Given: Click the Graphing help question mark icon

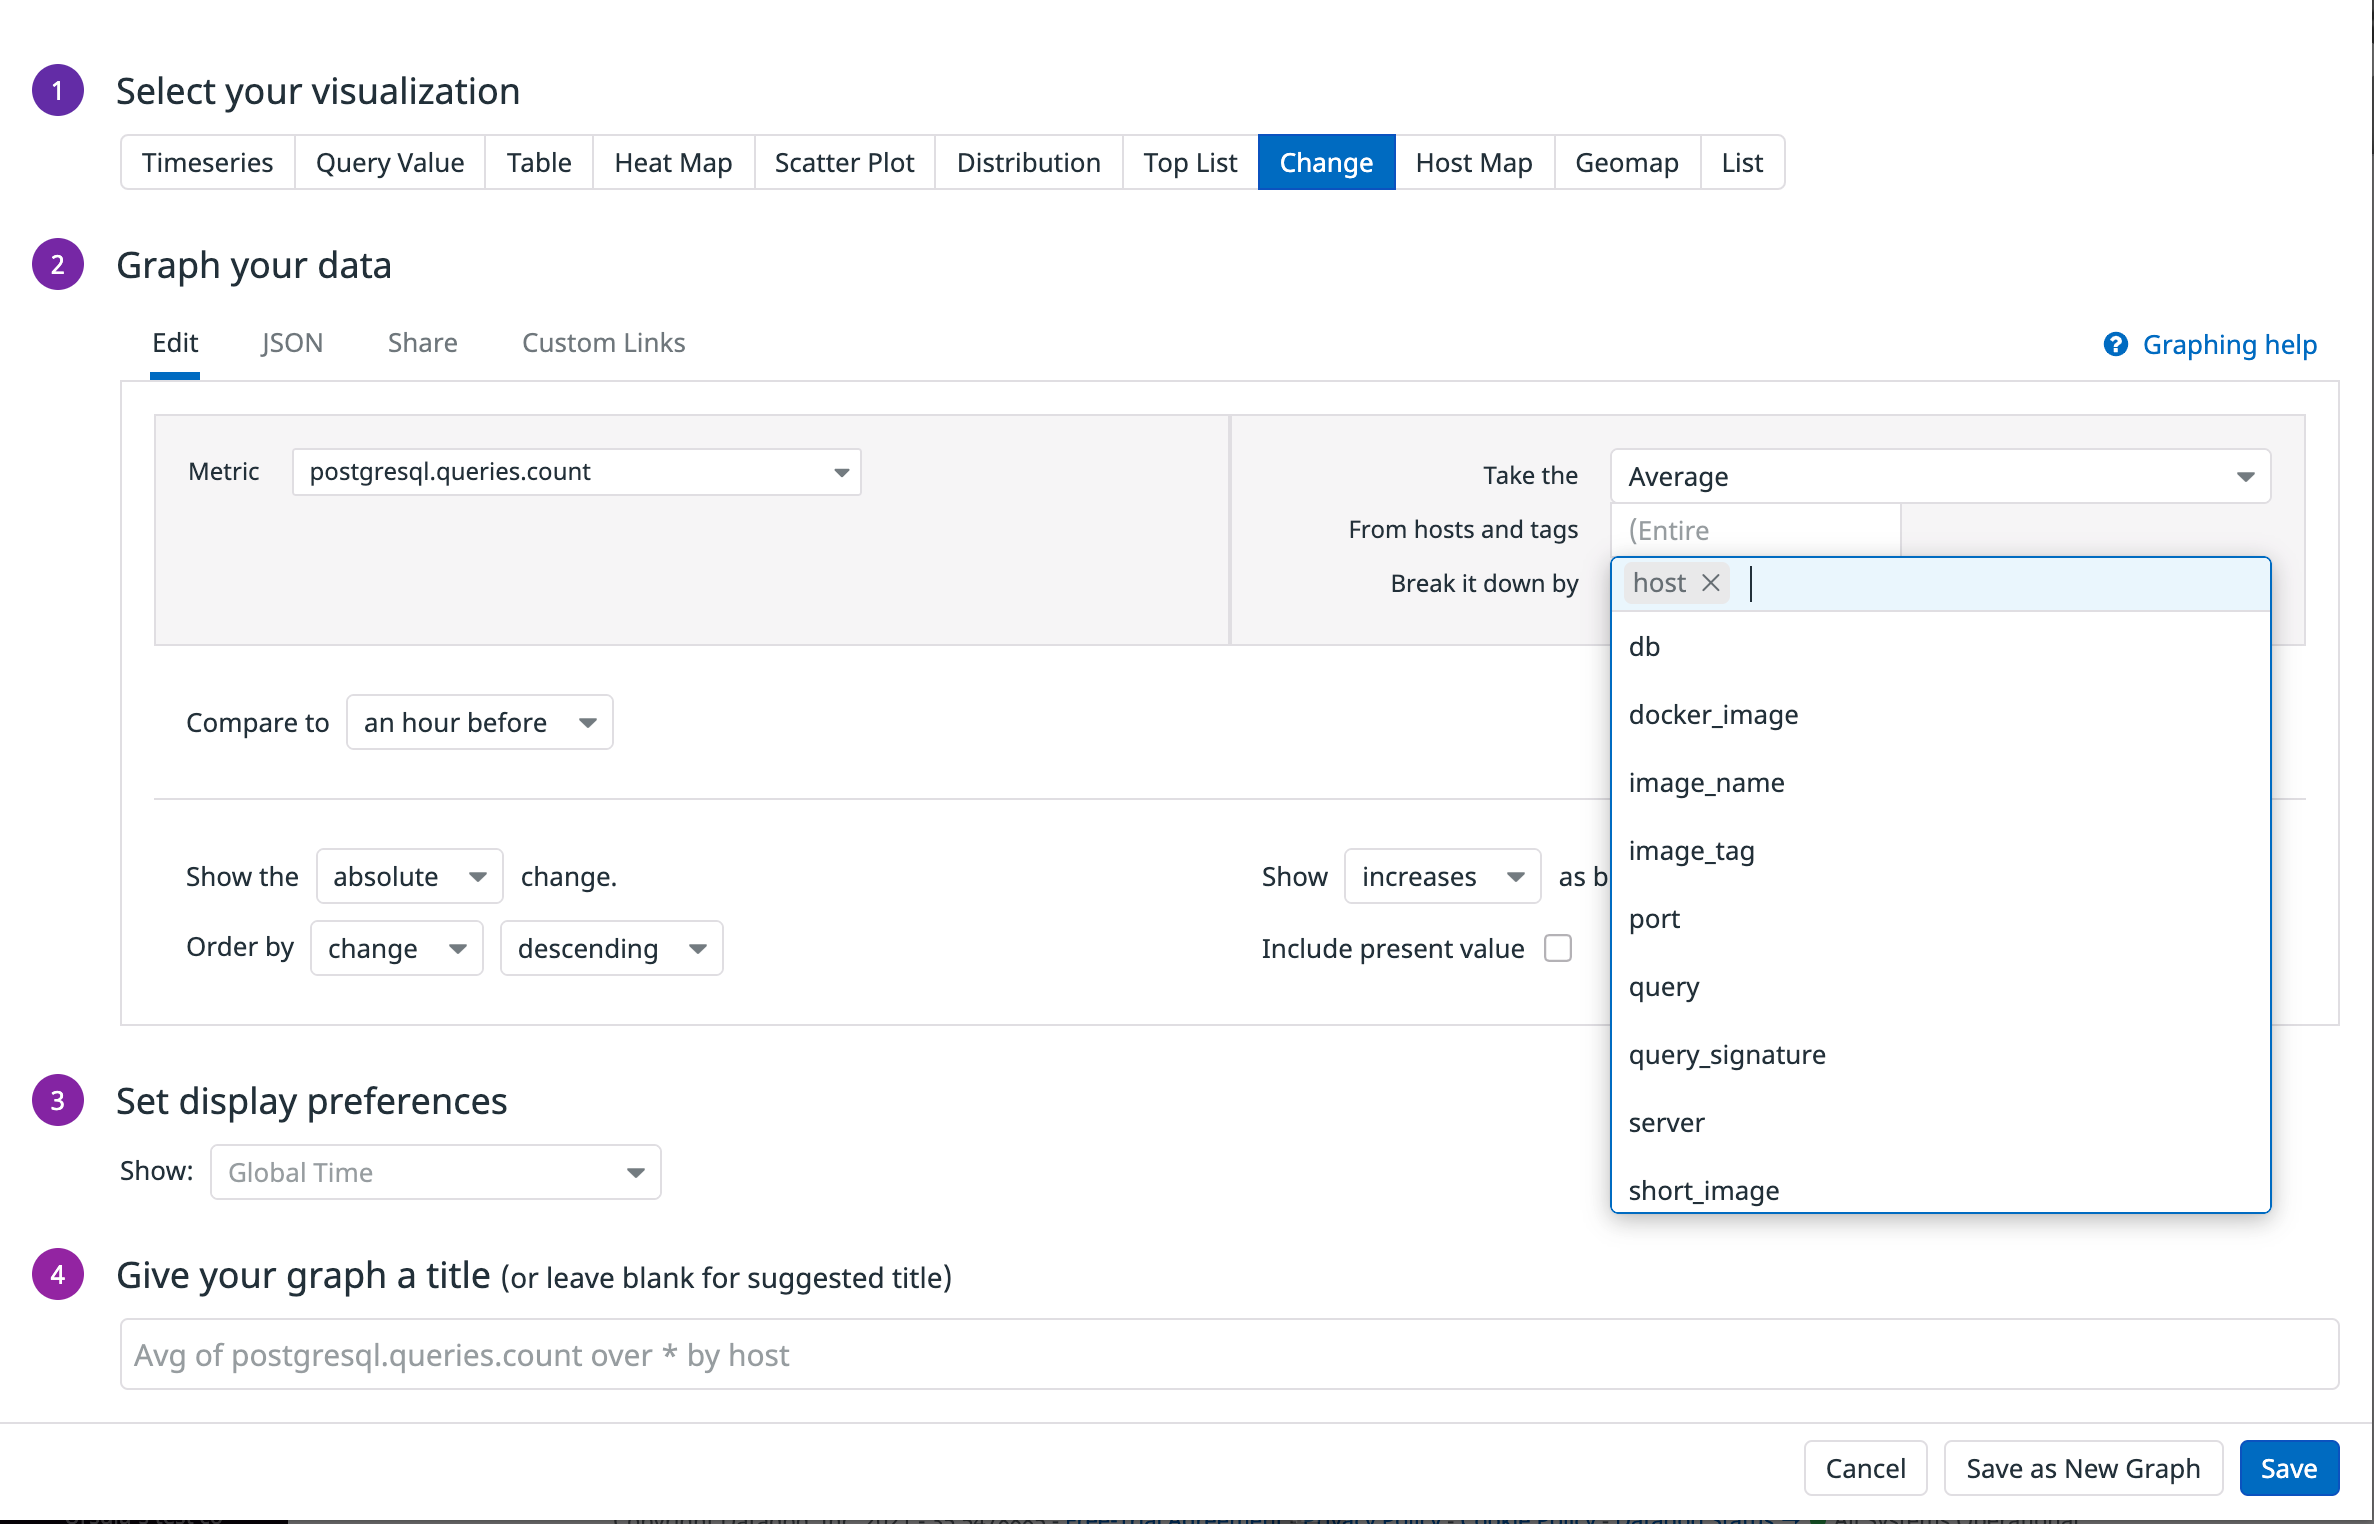Looking at the screenshot, I should pyautogui.click(x=2117, y=344).
